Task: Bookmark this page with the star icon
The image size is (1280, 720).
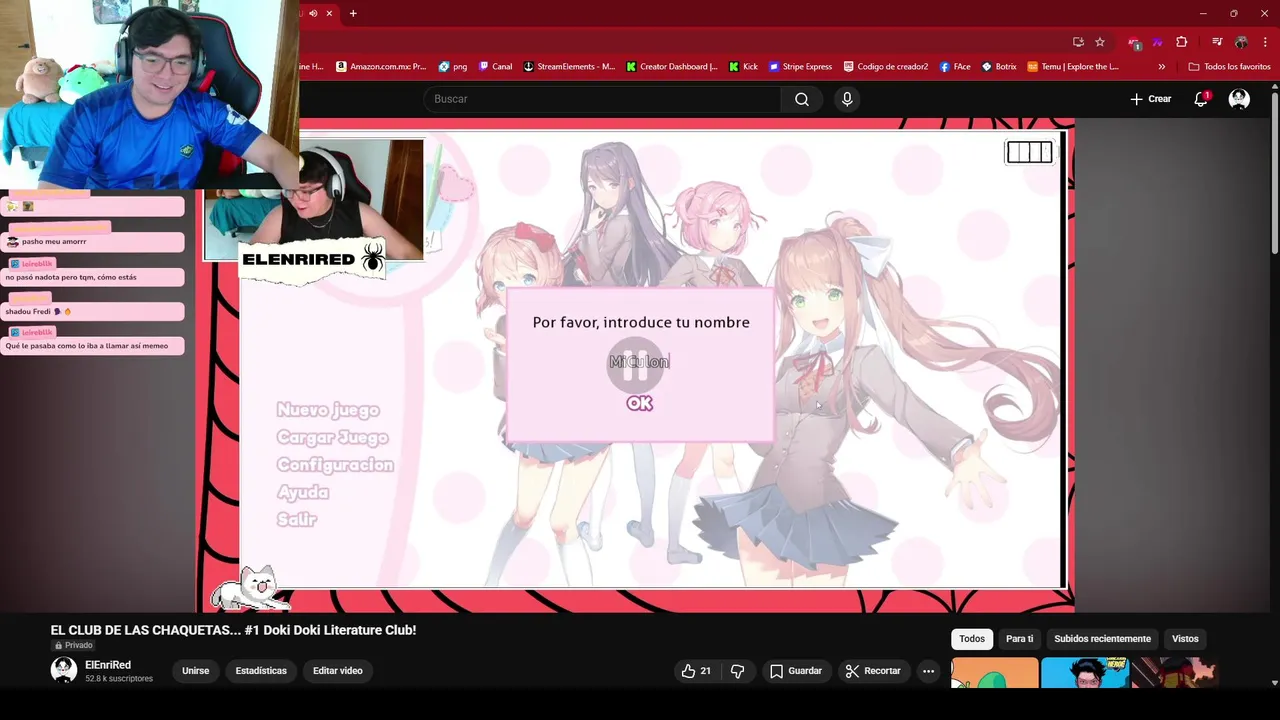Action: tap(1100, 42)
